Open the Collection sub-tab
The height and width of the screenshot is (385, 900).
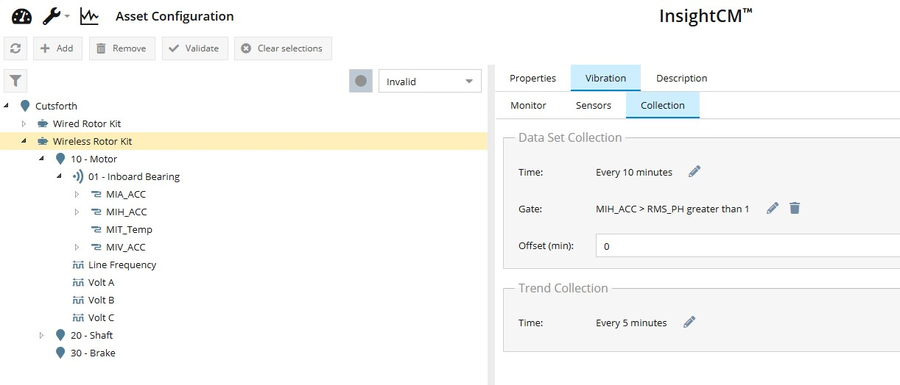click(x=662, y=106)
